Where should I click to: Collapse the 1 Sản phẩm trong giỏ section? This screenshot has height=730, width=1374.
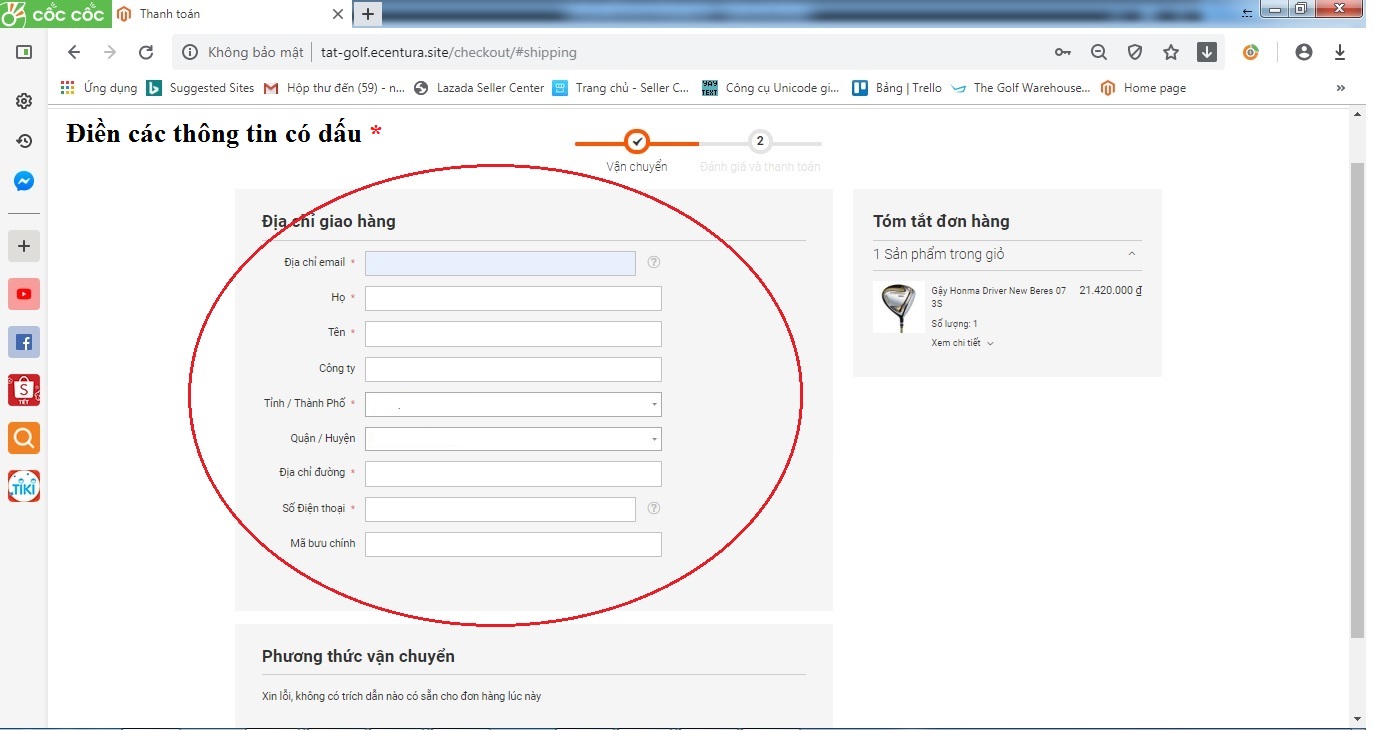(1131, 254)
